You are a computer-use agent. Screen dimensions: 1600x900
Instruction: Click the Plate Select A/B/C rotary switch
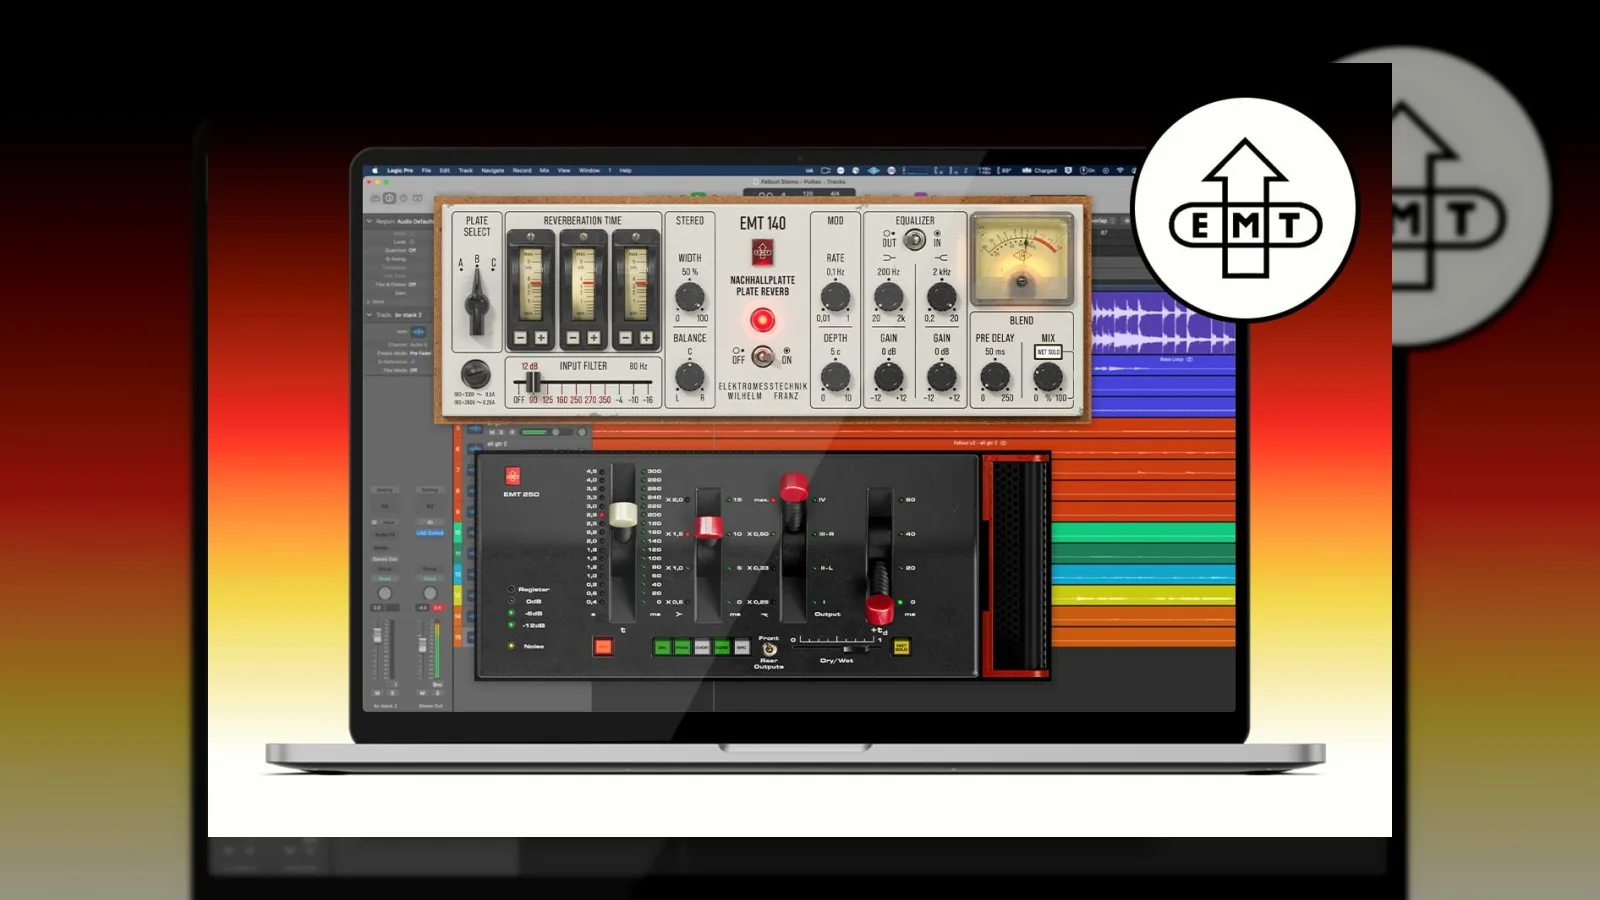[x=476, y=302]
